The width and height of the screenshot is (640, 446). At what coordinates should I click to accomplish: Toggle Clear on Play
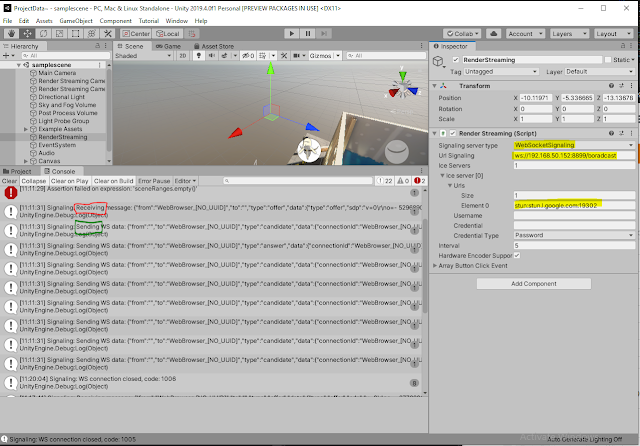[x=69, y=181]
